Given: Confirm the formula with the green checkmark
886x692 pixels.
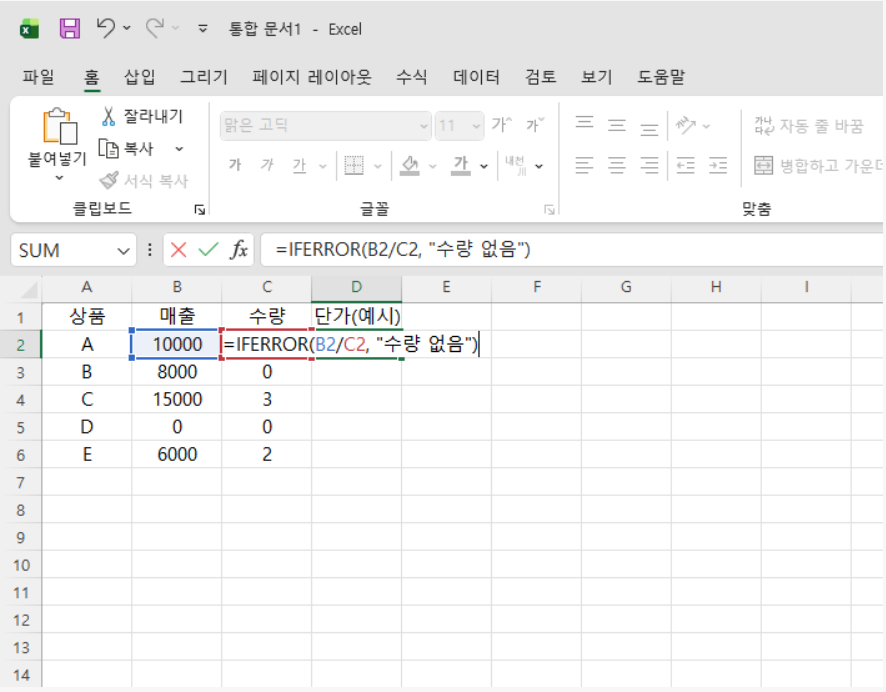Looking at the screenshot, I should coord(208,250).
